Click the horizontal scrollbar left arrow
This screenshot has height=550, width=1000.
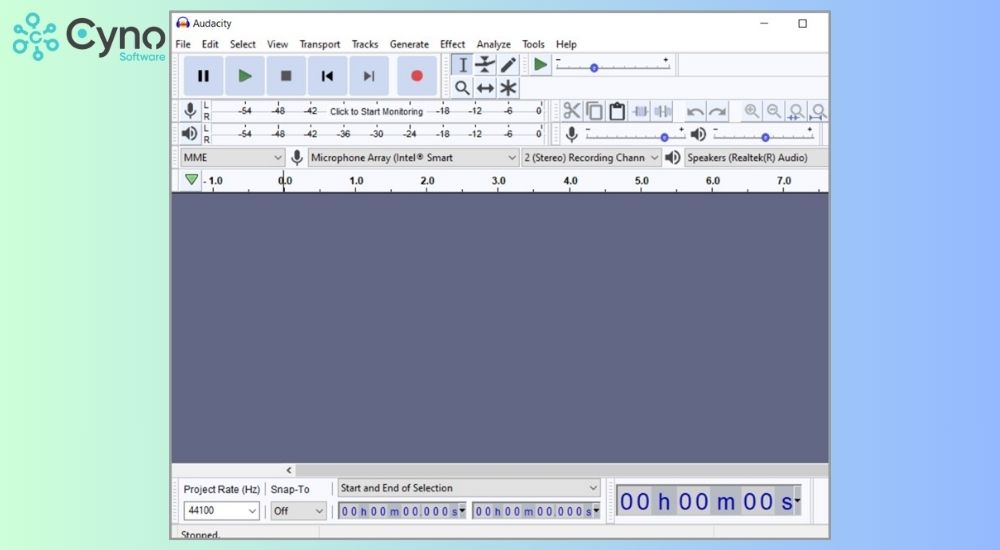click(x=289, y=470)
